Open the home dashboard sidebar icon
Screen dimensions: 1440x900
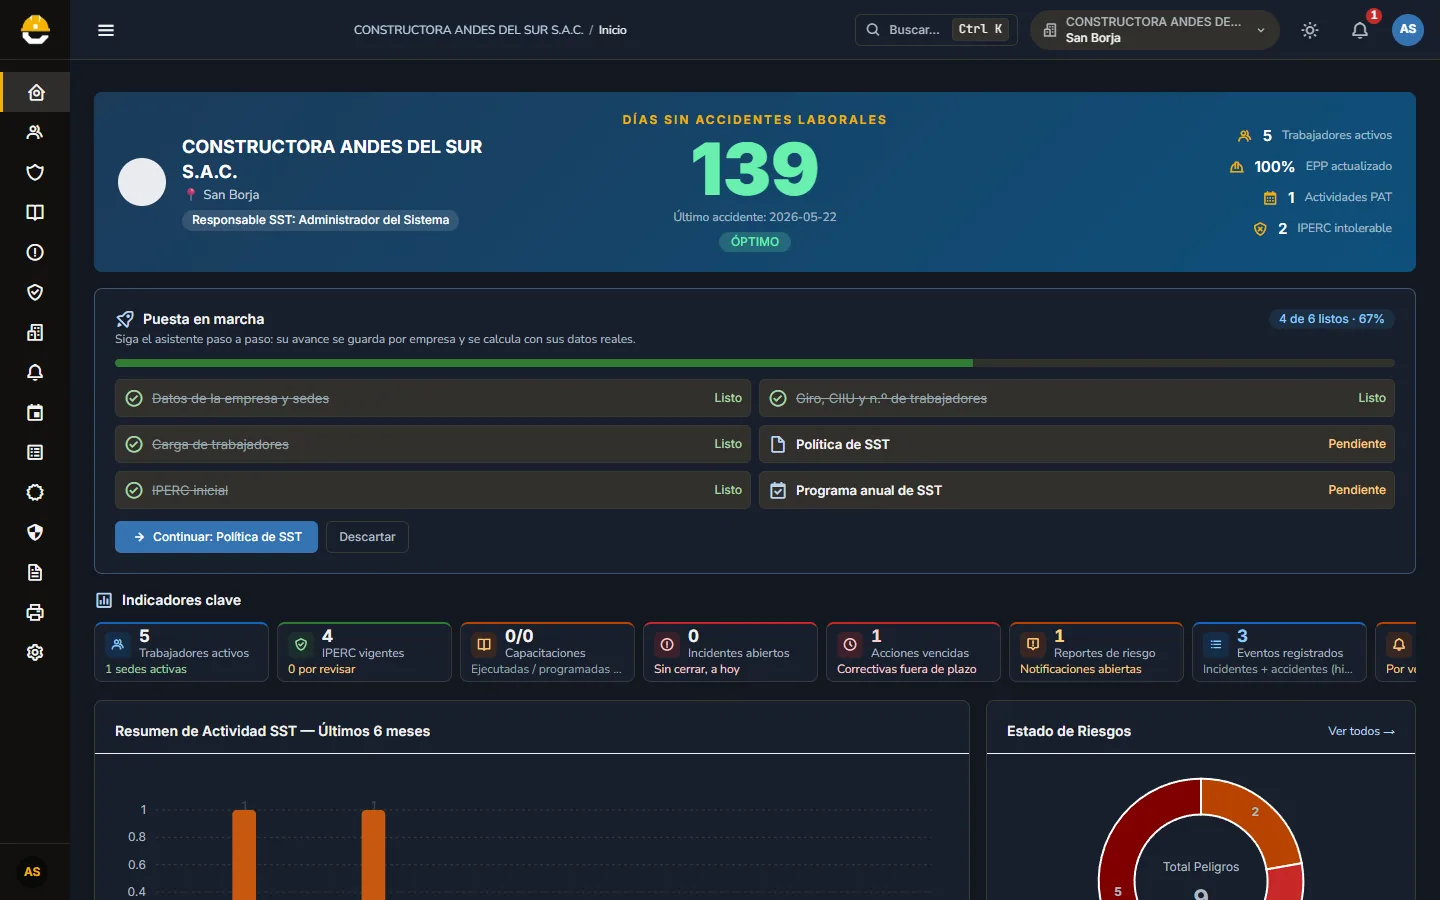pyautogui.click(x=36, y=92)
